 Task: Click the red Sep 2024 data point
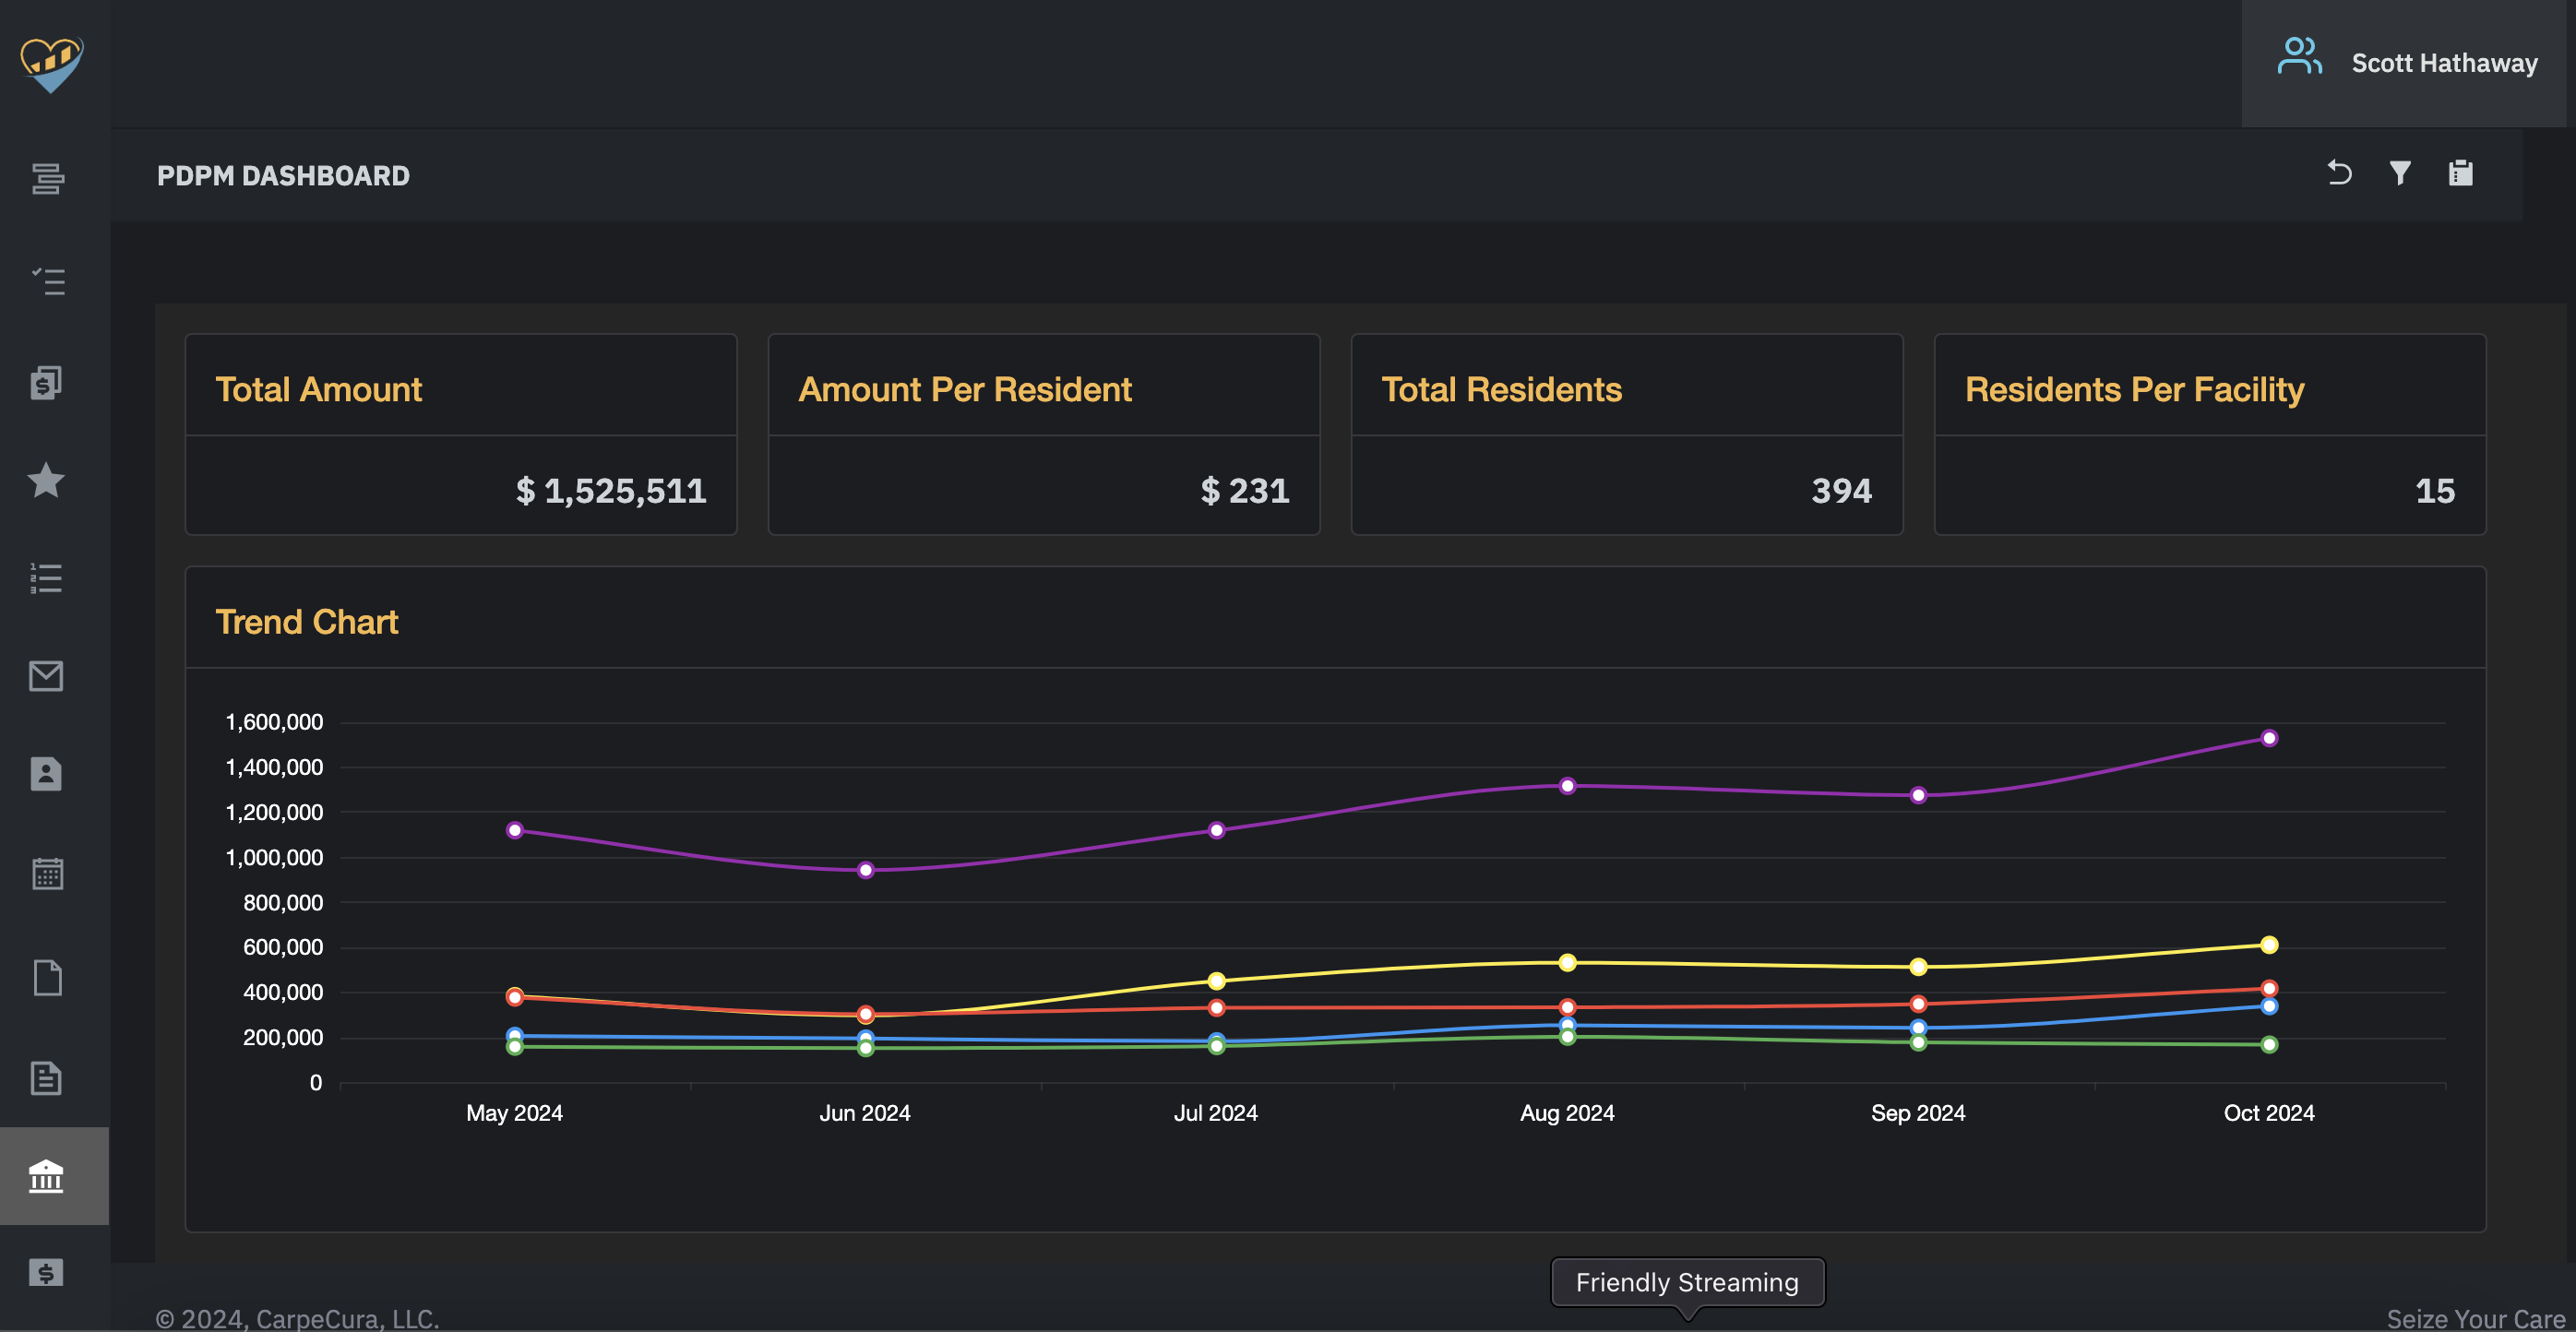(x=1918, y=1004)
